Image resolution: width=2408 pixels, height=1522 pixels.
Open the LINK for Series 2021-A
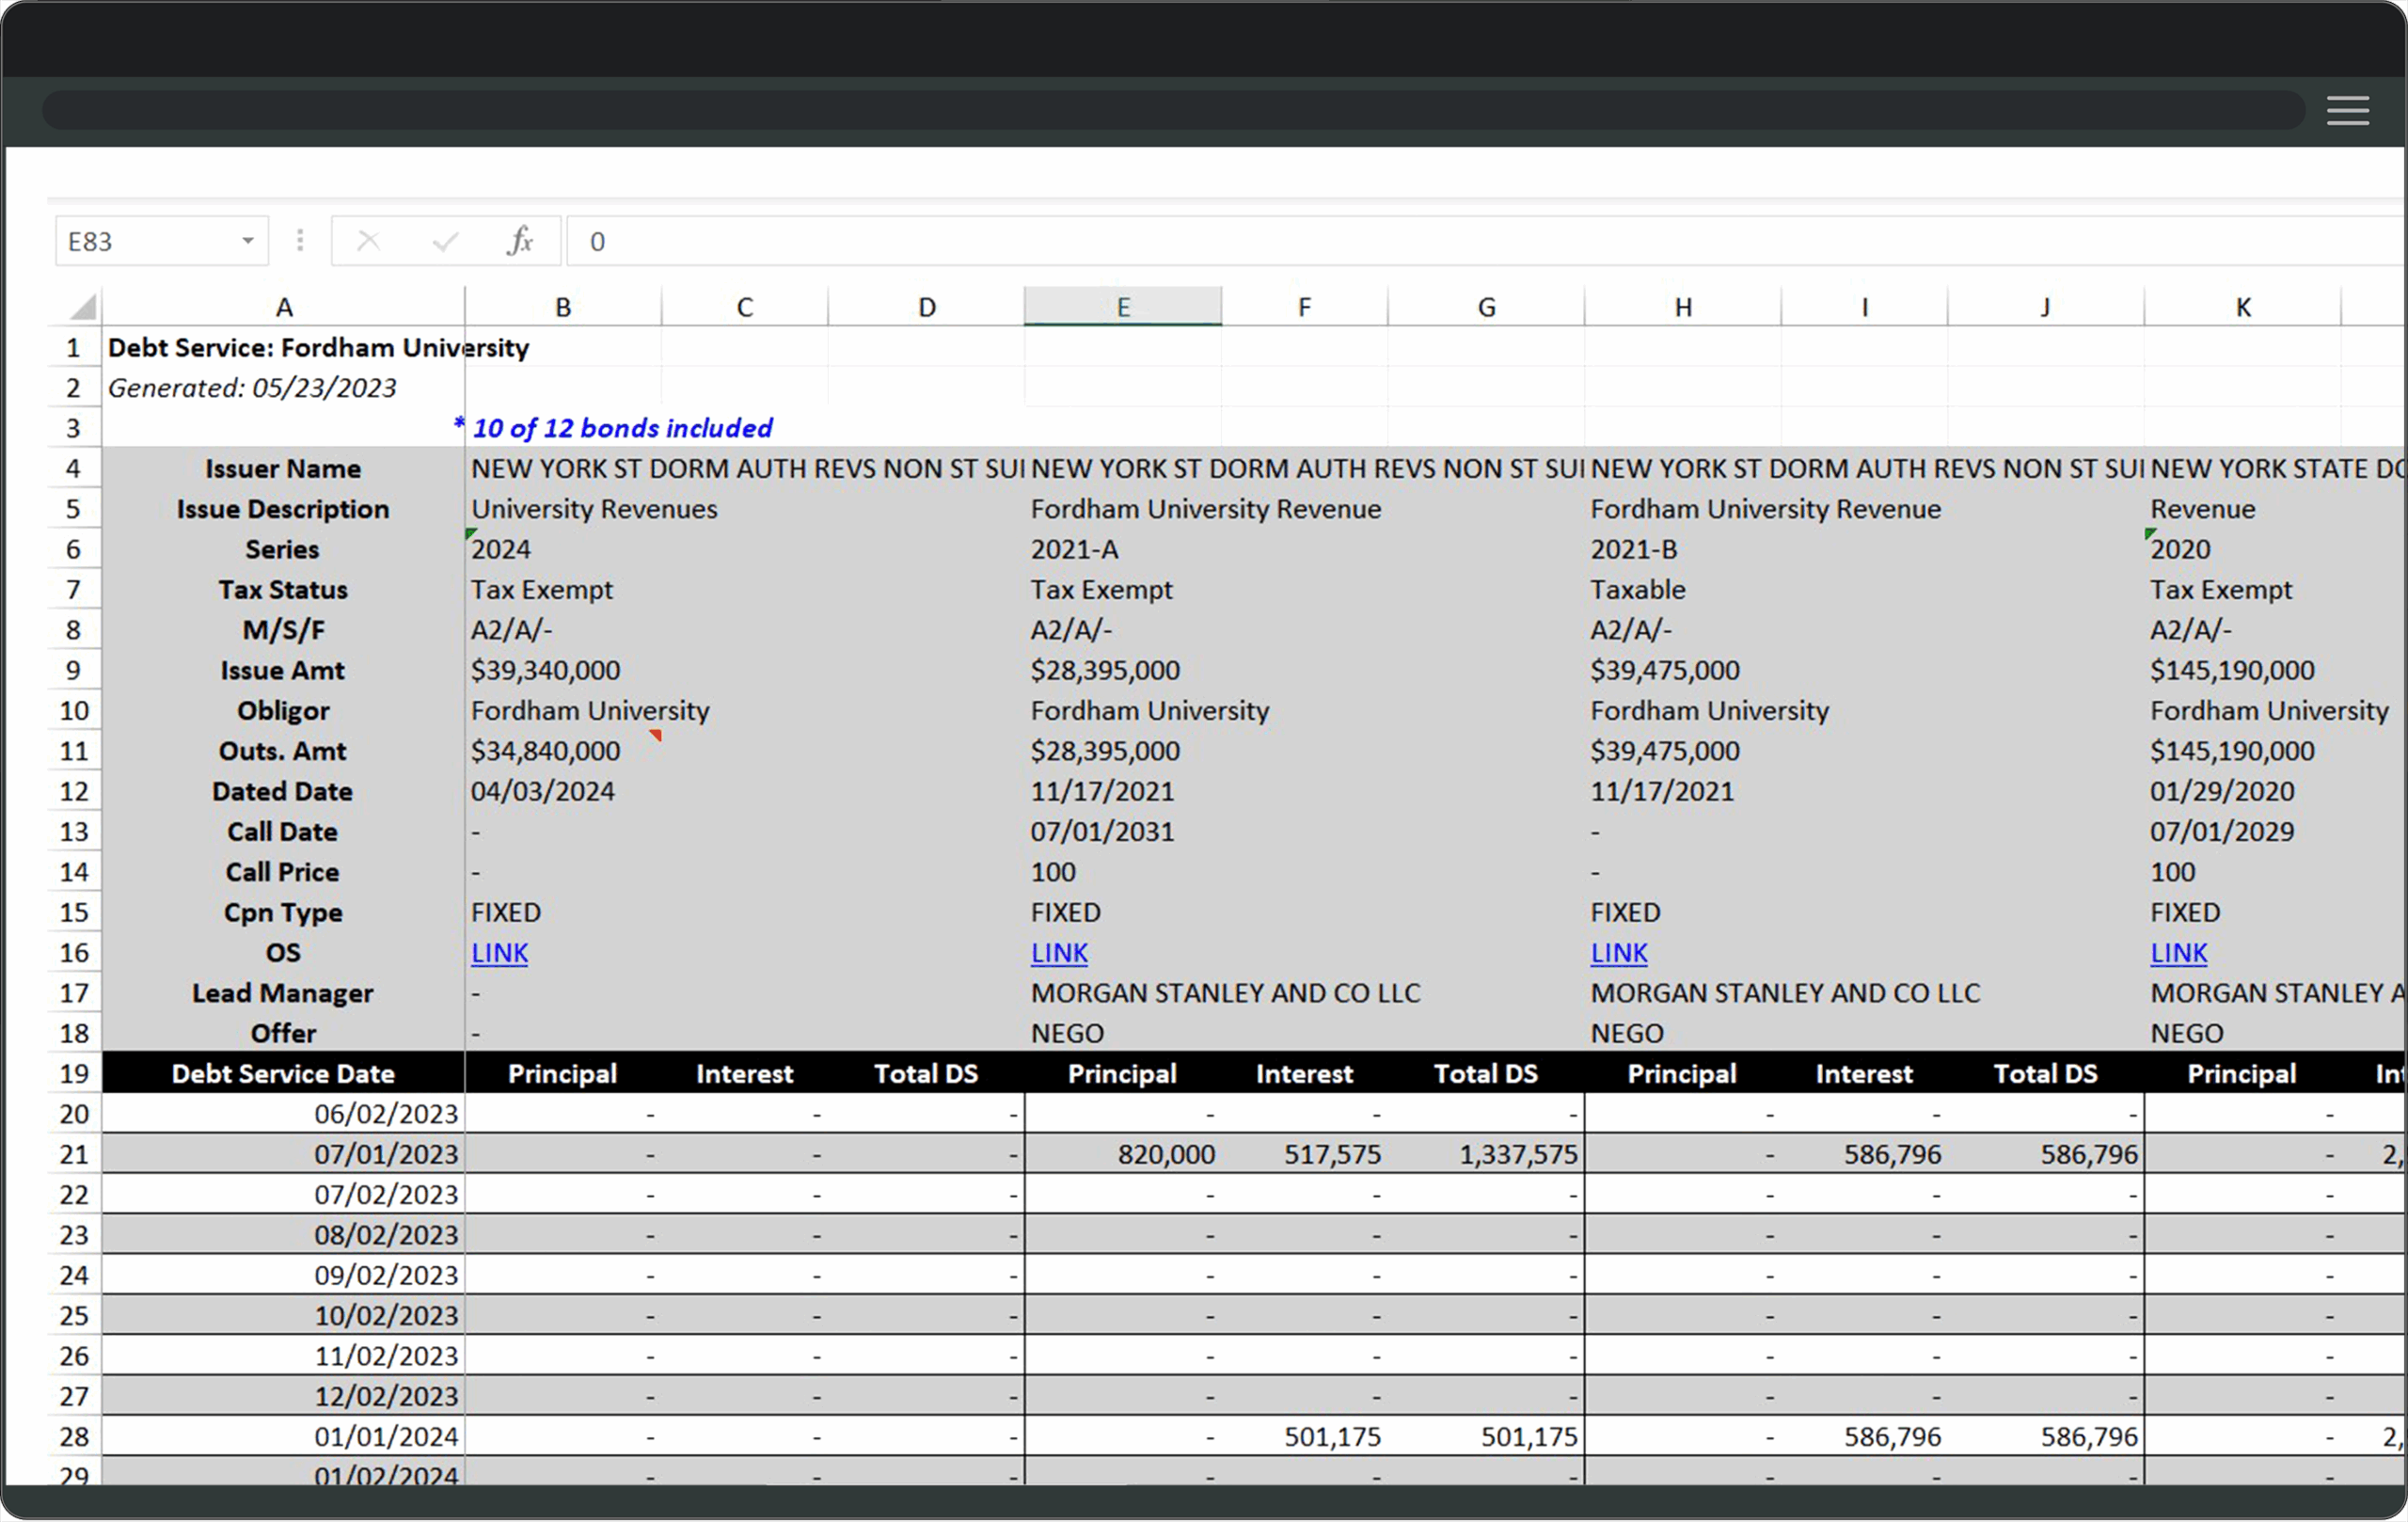(x=1059, y=953)
